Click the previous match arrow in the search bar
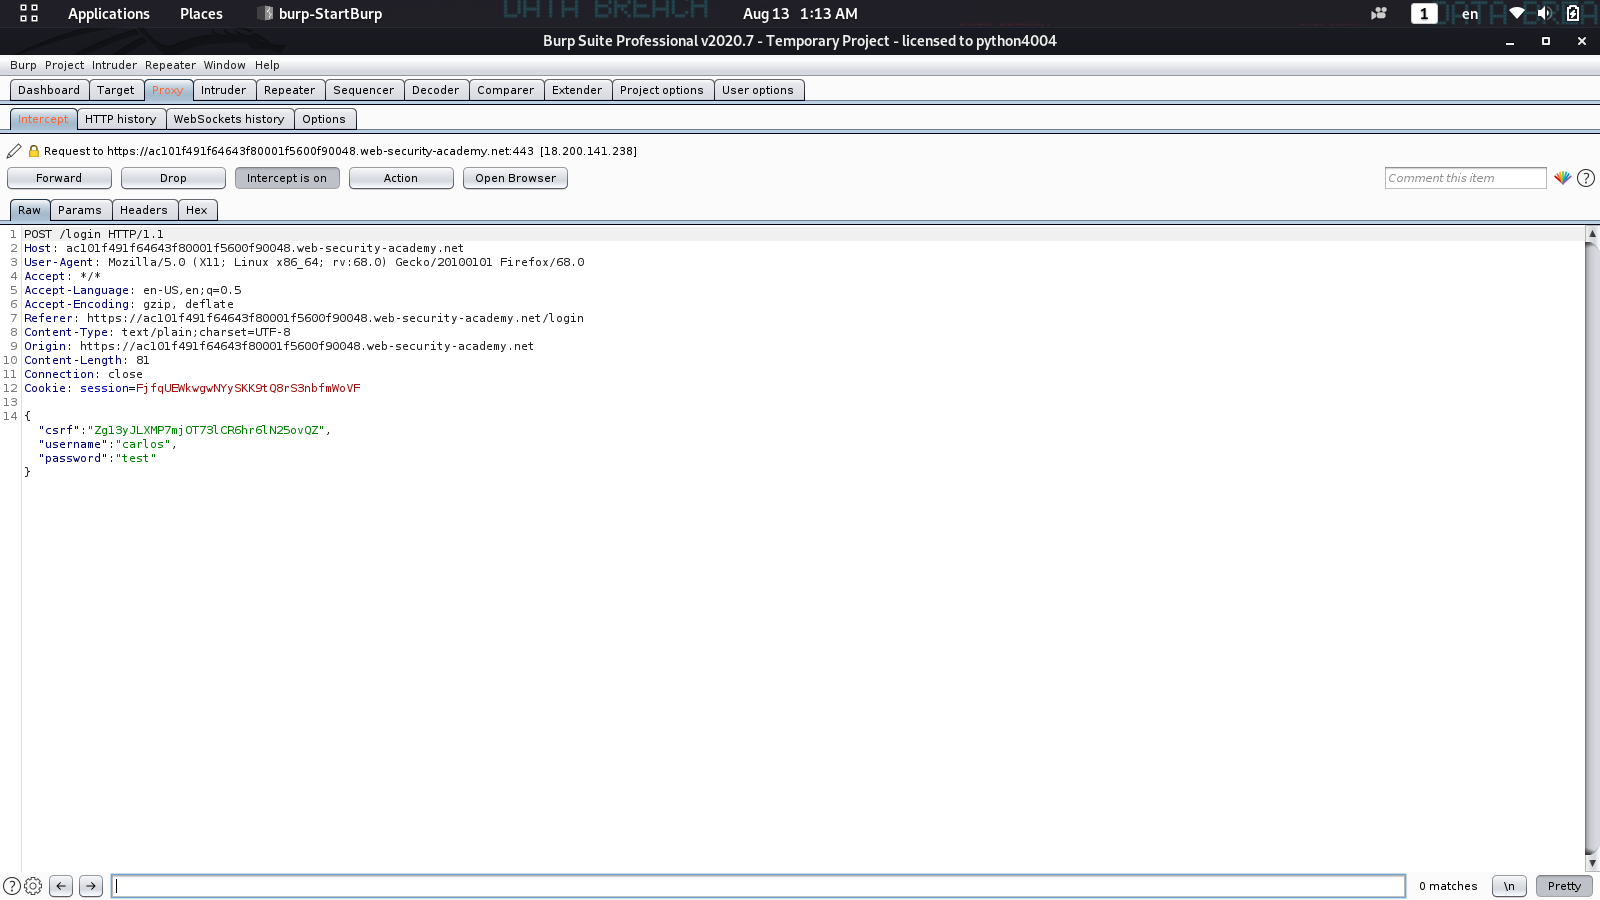The height and width of the screenshot is (900, 1600). (x=60, y=886)
